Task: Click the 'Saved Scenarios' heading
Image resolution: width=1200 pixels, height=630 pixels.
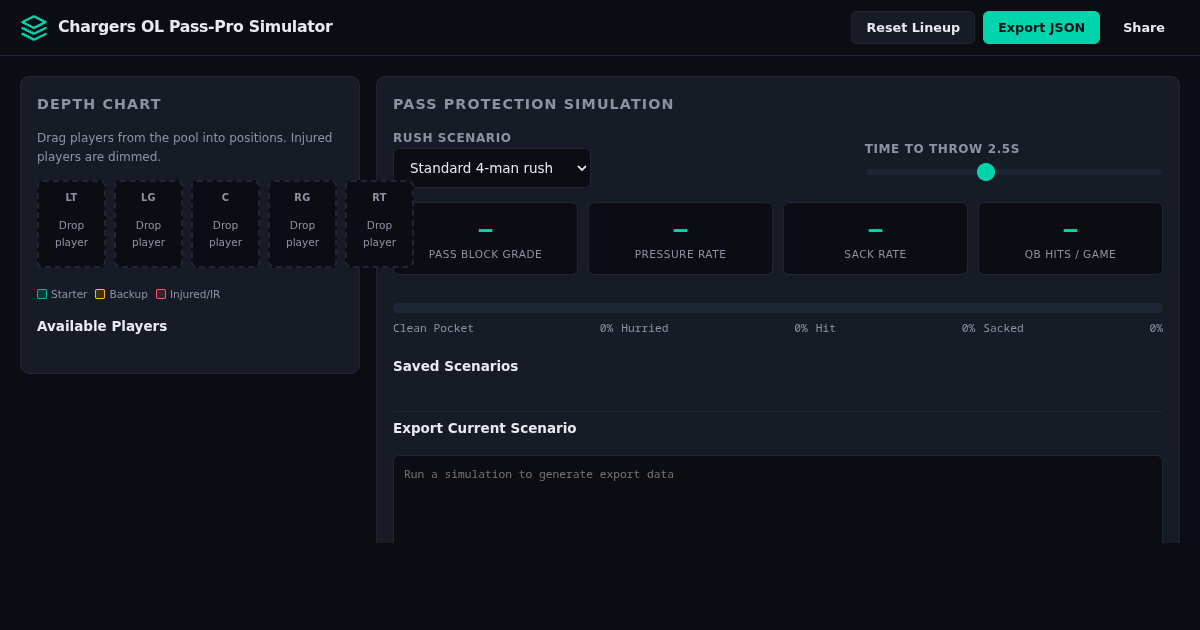Action: click(x=455, y=366)
